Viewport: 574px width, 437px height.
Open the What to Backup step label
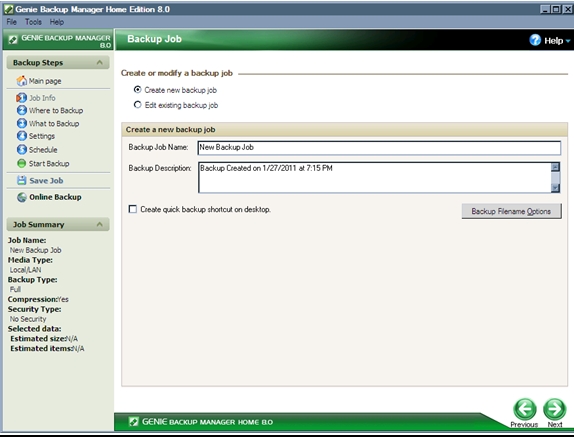[54, 124]
